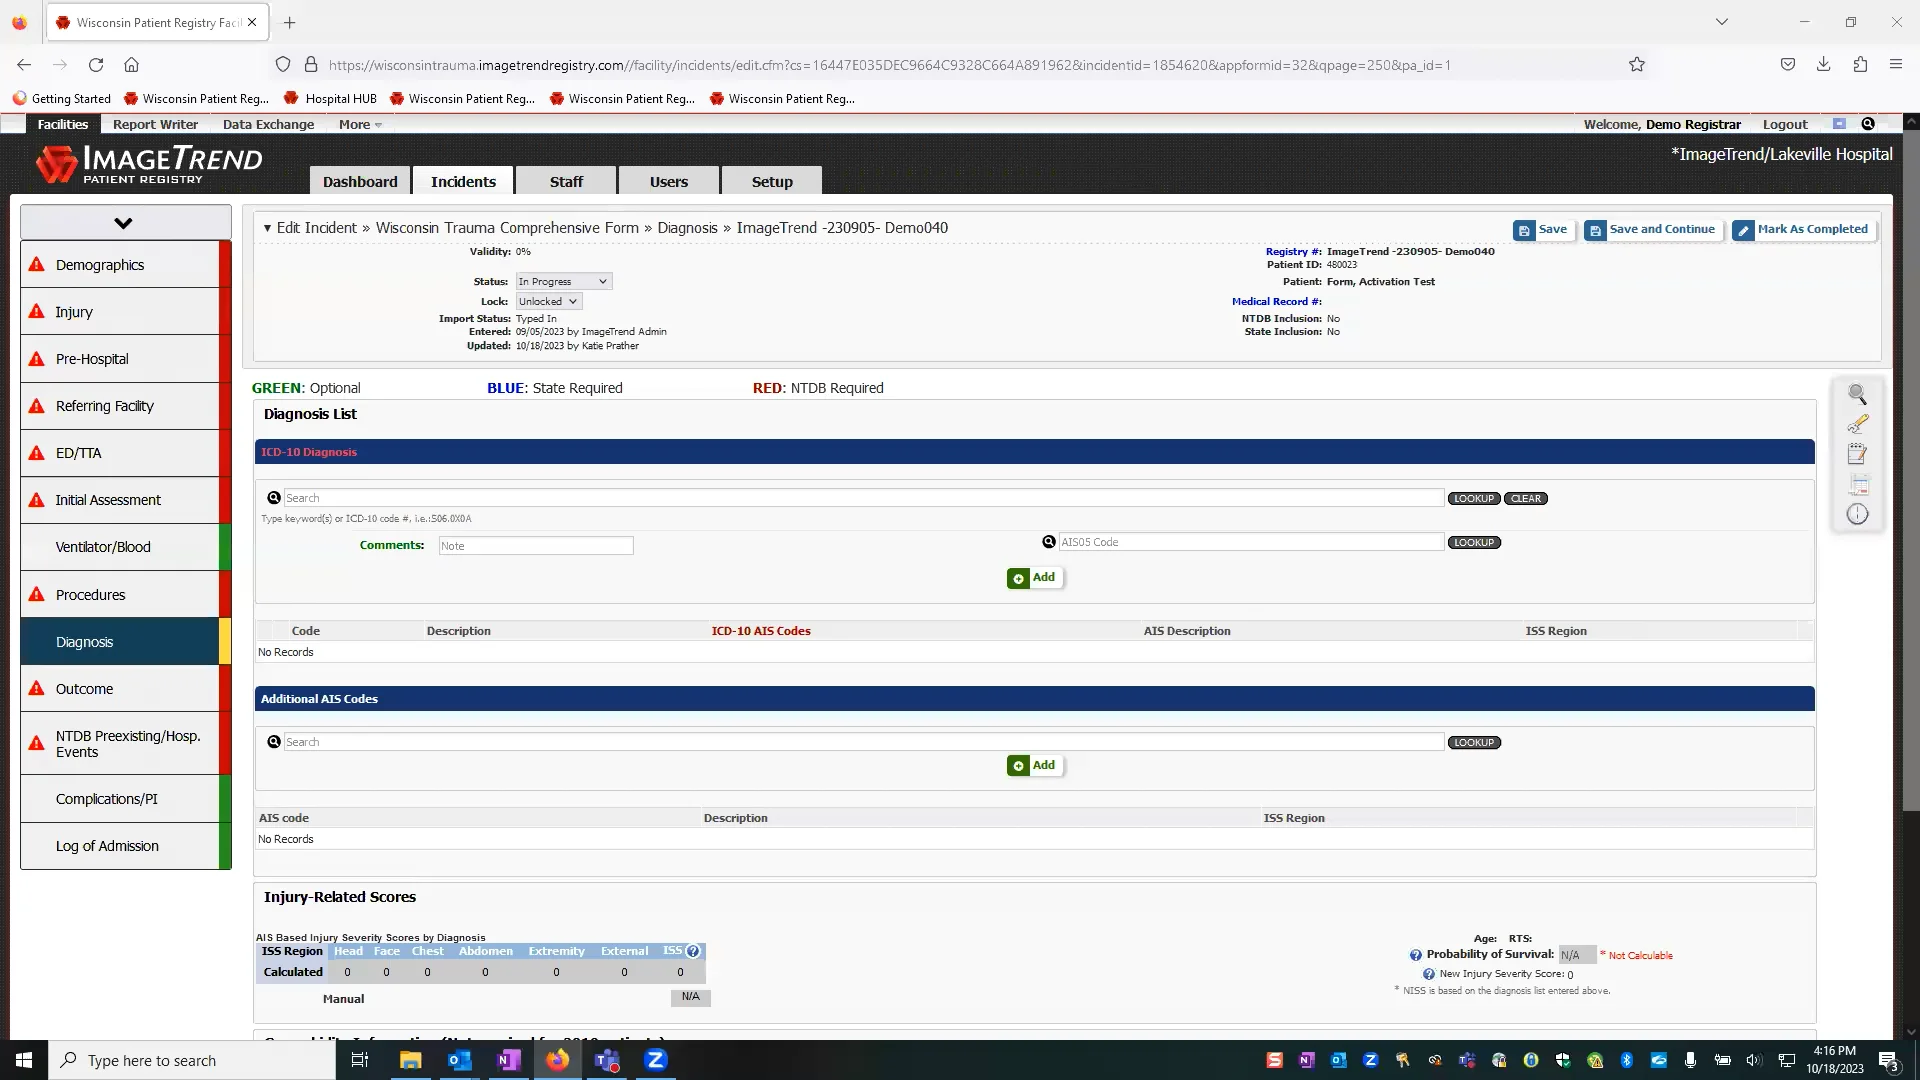Switch to the Dashboard tab
Viewport: 1920px width, 1080px height.
click(360, 182)
